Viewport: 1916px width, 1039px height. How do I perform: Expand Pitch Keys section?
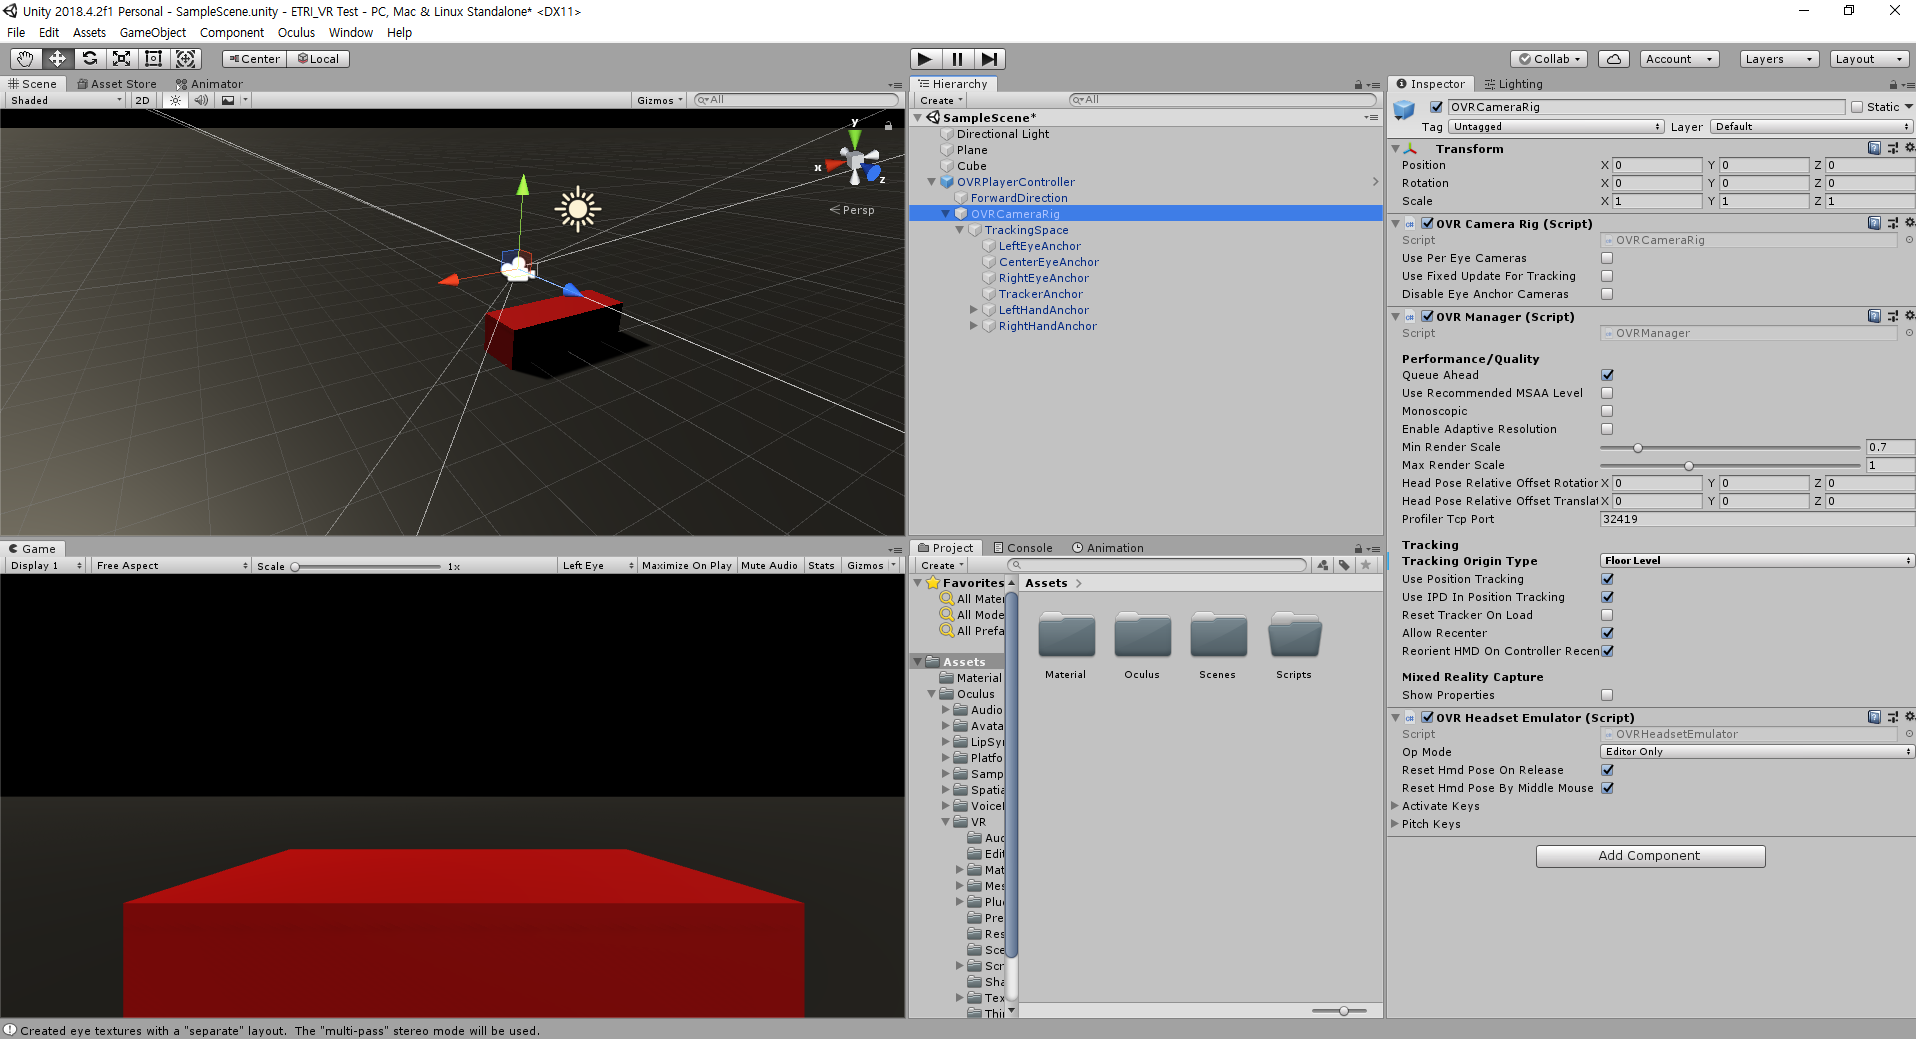tap(1395, 824)
